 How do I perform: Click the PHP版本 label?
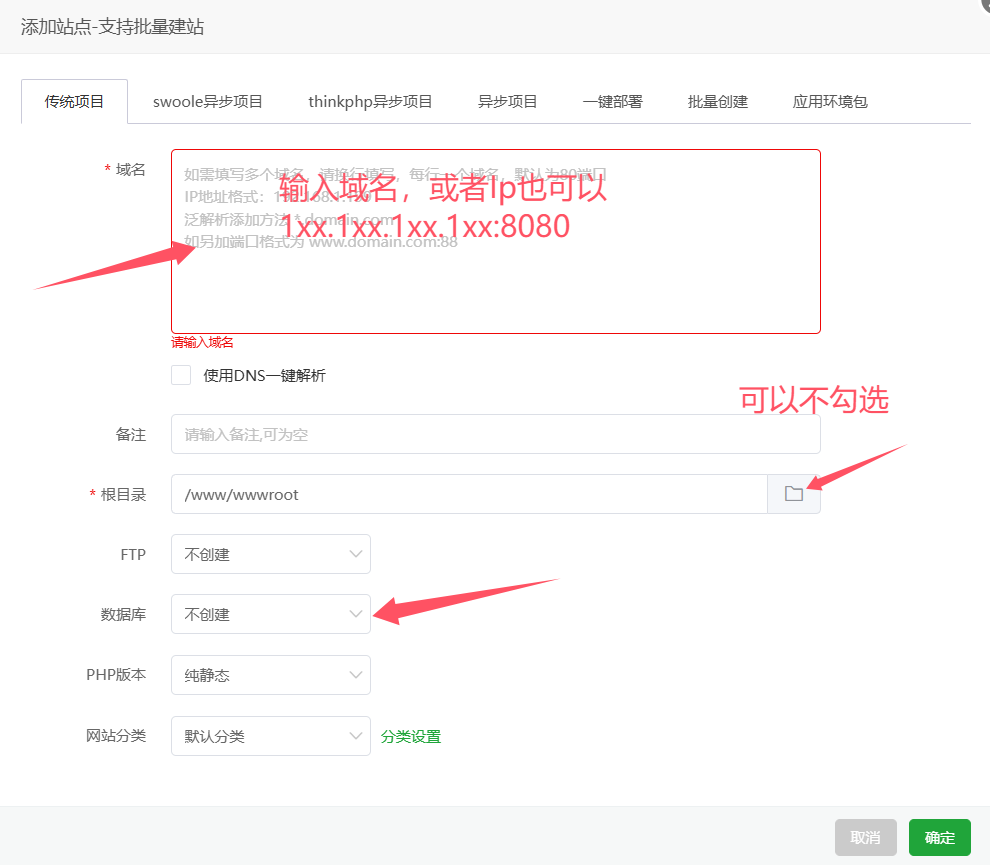click(x=116, y=675)
